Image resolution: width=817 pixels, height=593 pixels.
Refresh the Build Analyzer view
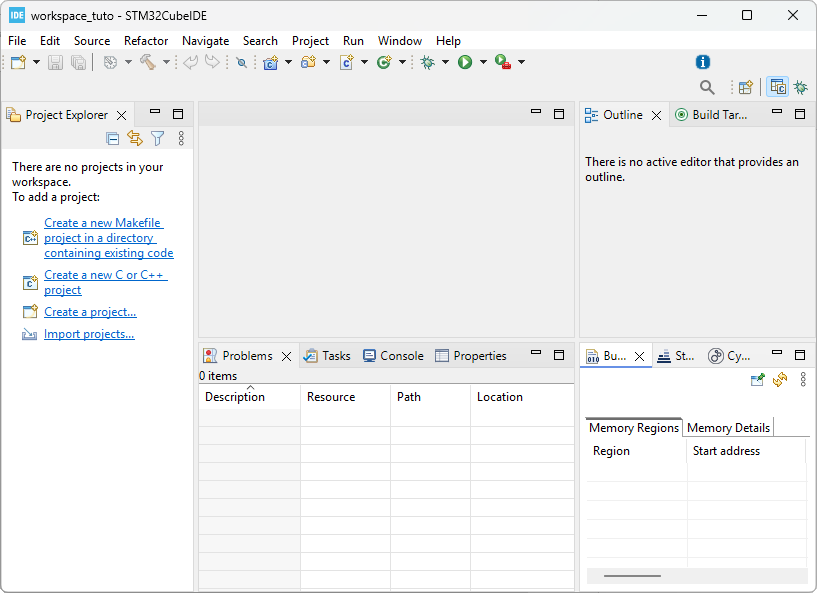[780, 380]
